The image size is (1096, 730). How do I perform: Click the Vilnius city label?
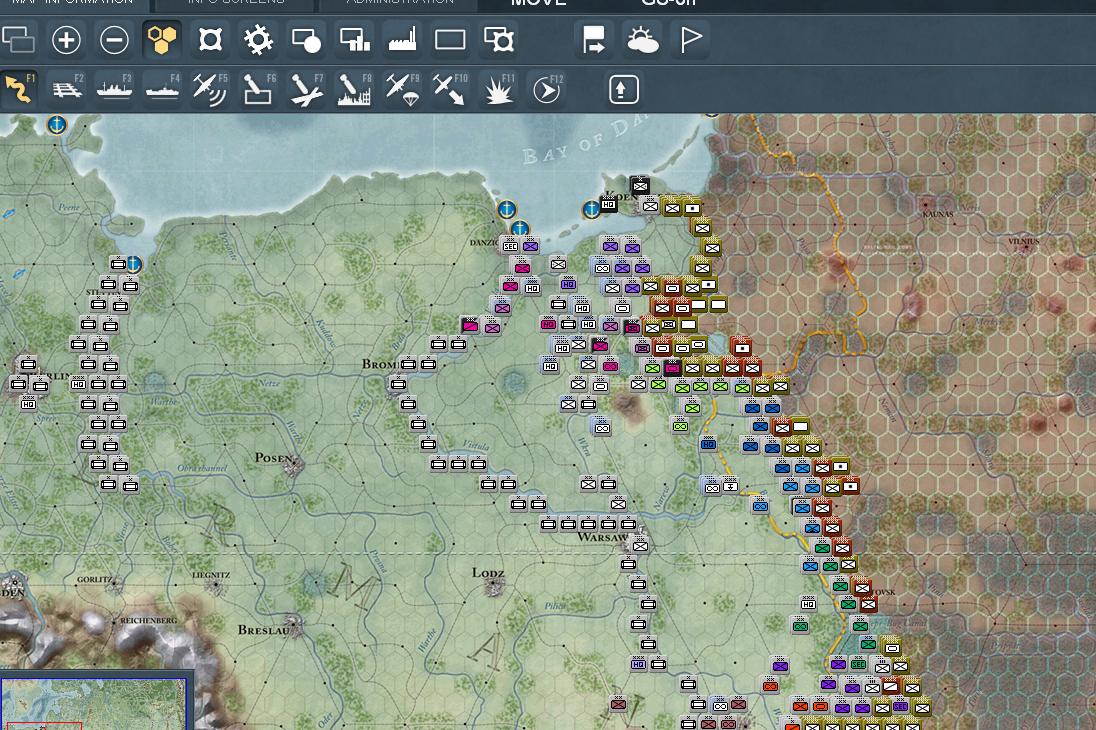(x=1023, y=241)
